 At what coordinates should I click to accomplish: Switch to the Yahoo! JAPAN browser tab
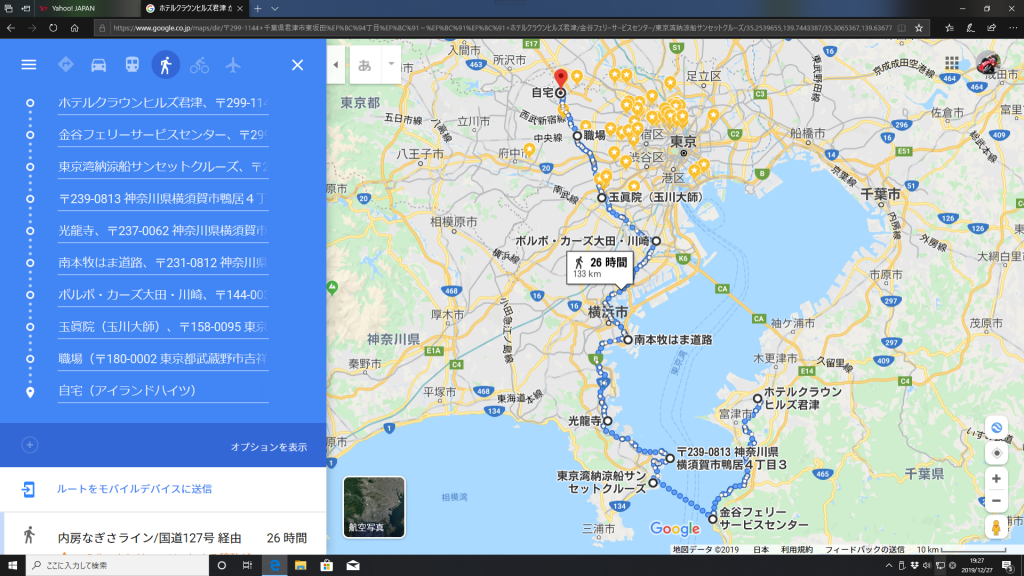click(x=88, y=8)
